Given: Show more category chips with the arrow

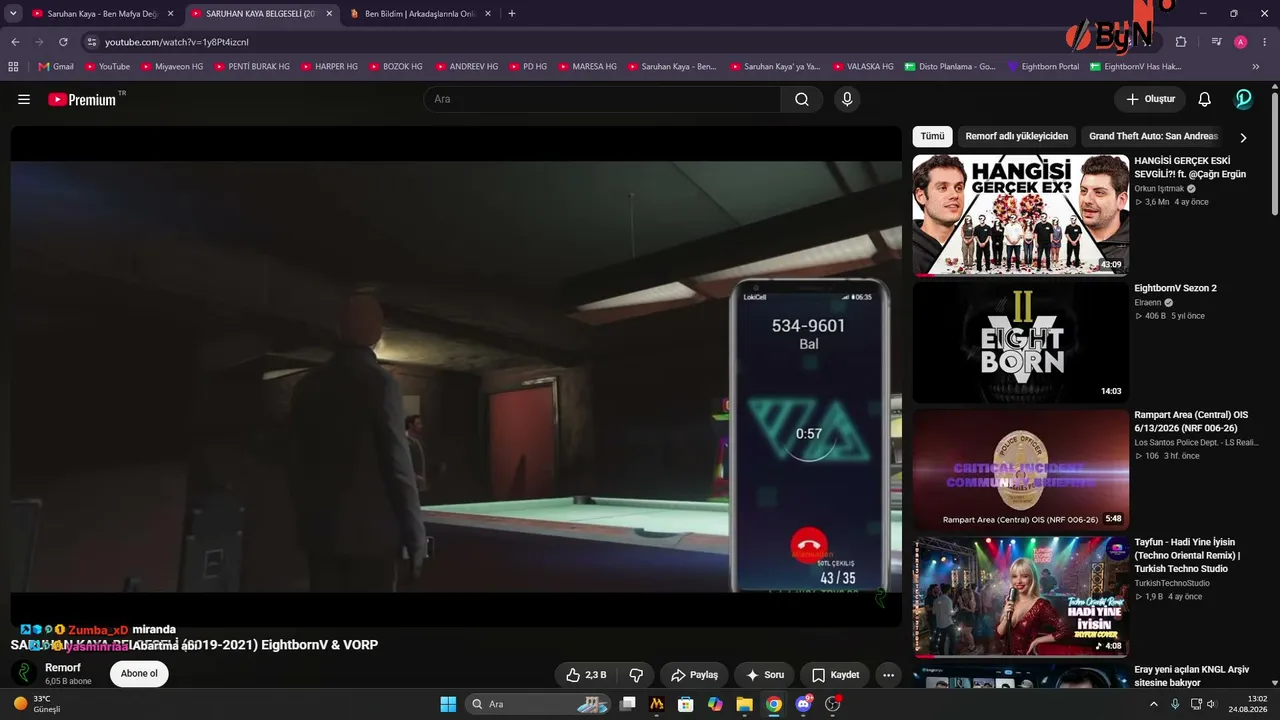Looking at the screenshot, I should click(x=1243, y=138).
